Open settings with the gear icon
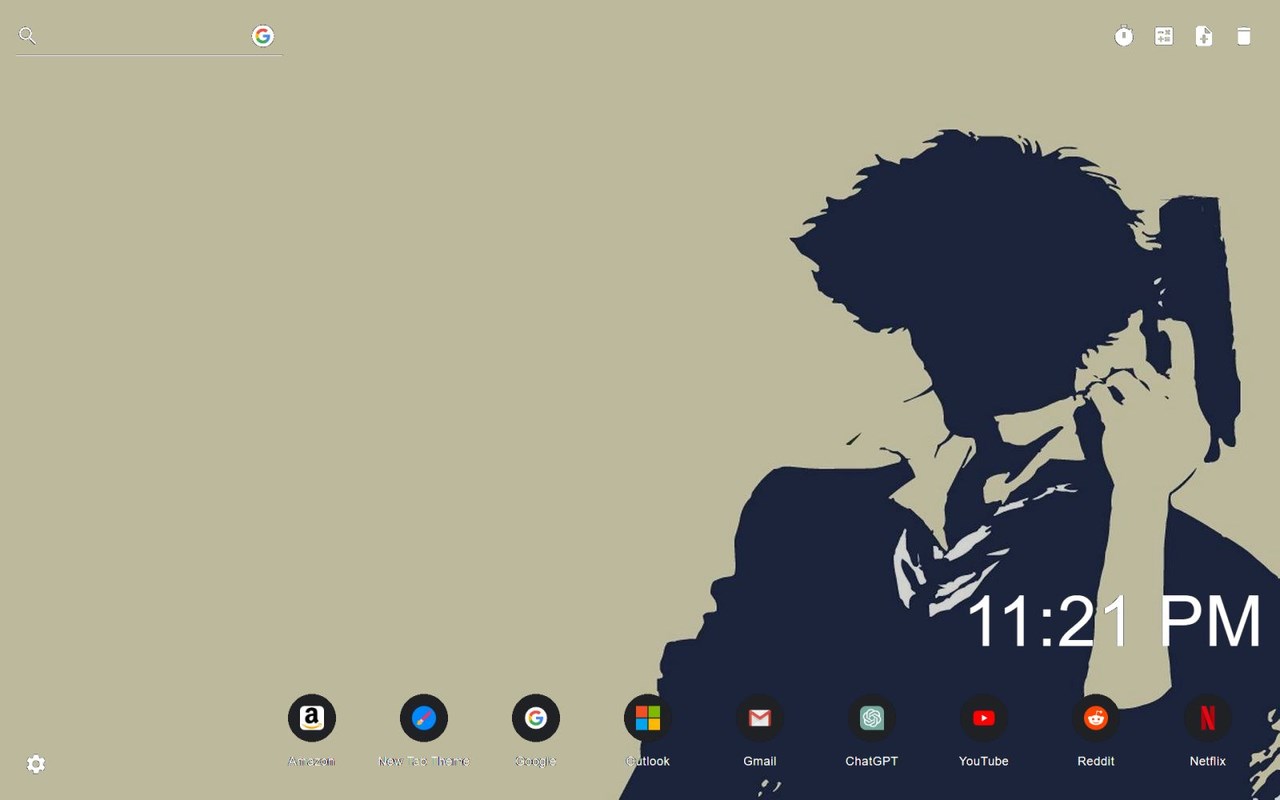This screenshot has width=1280, height=800. coord(36,764)
